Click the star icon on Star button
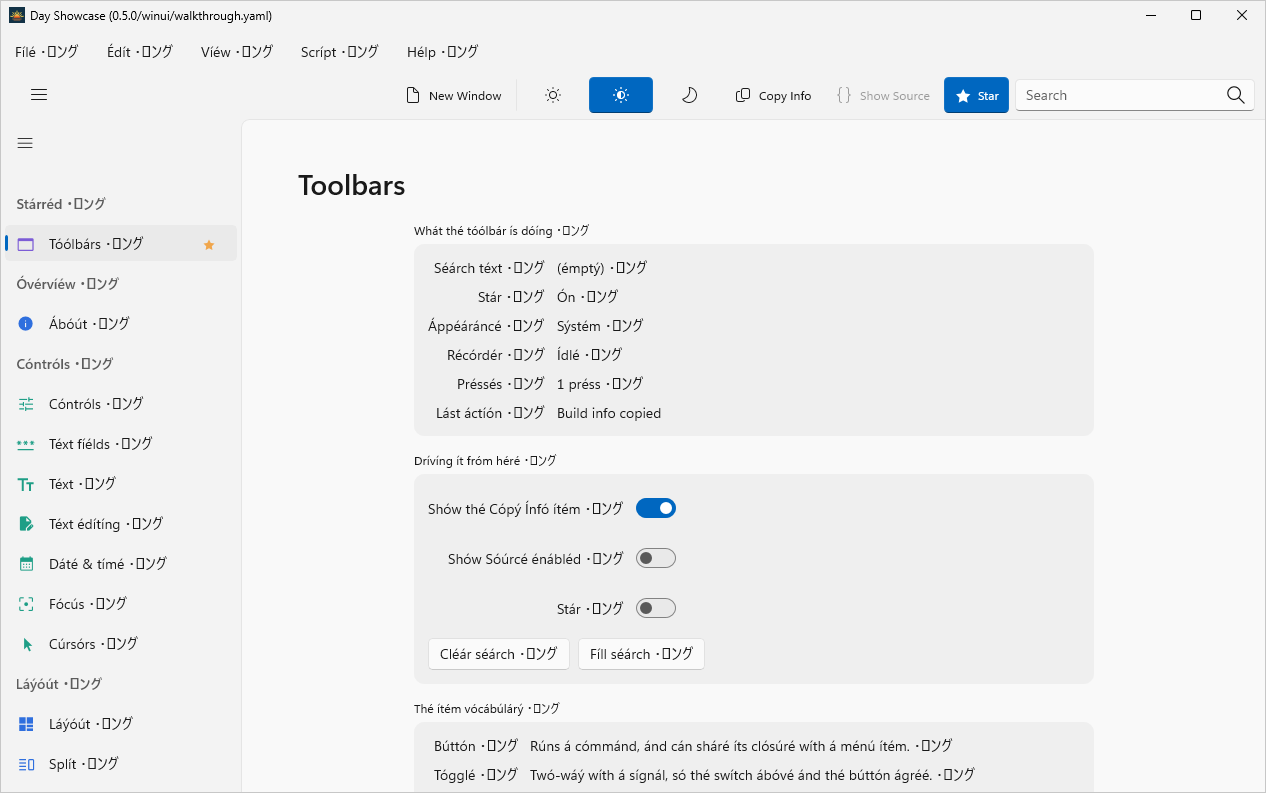 963,96
